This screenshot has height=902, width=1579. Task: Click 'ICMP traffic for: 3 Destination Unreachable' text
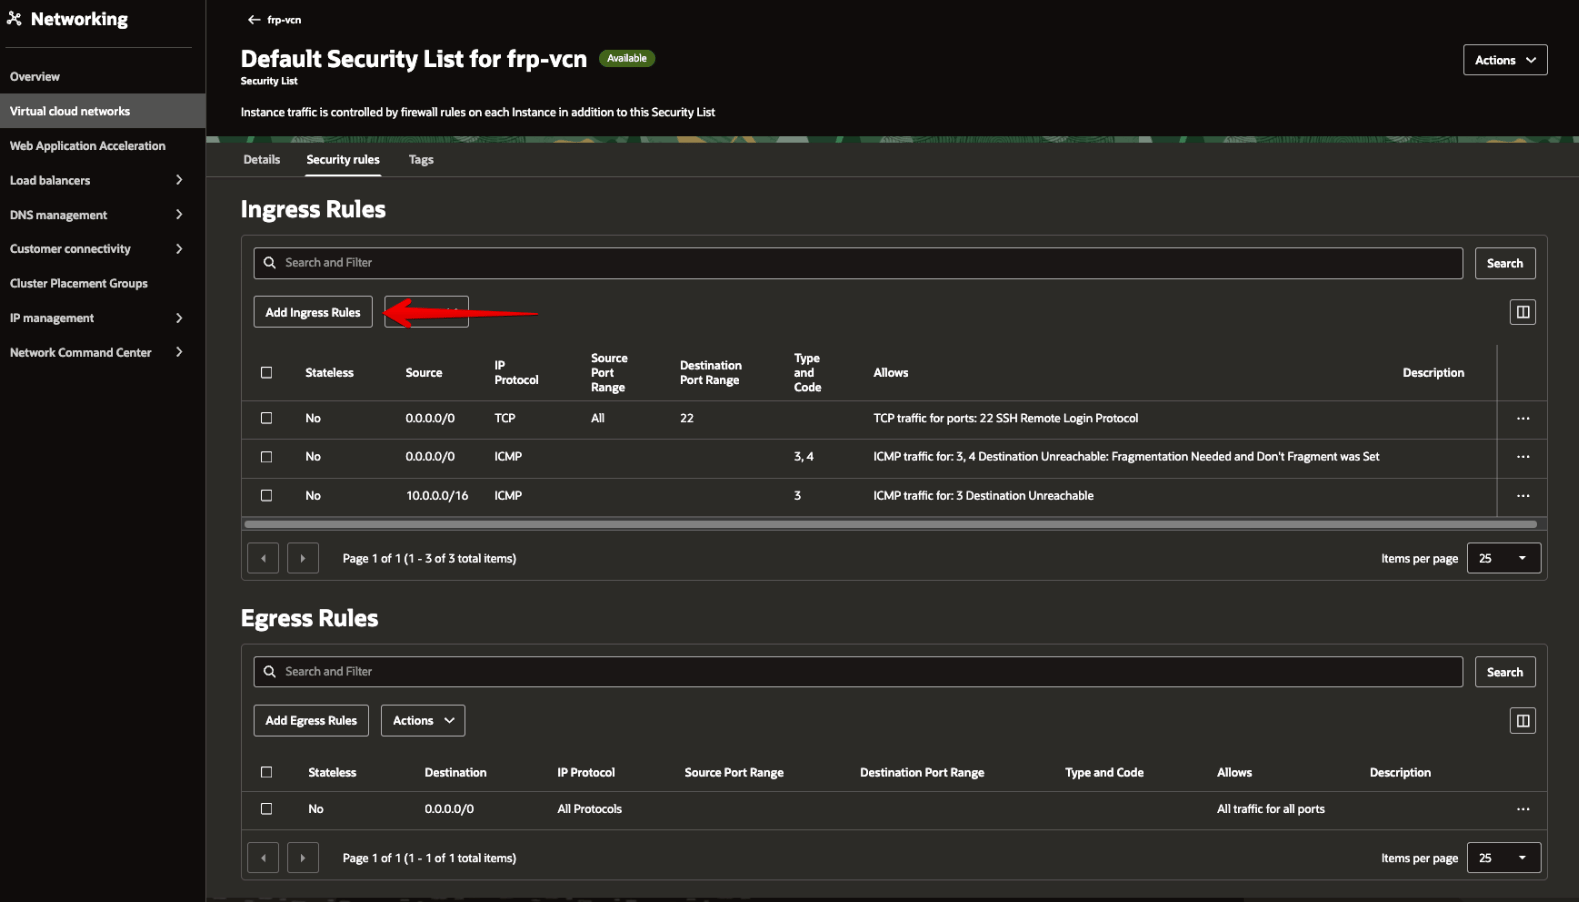pos(983,496)
